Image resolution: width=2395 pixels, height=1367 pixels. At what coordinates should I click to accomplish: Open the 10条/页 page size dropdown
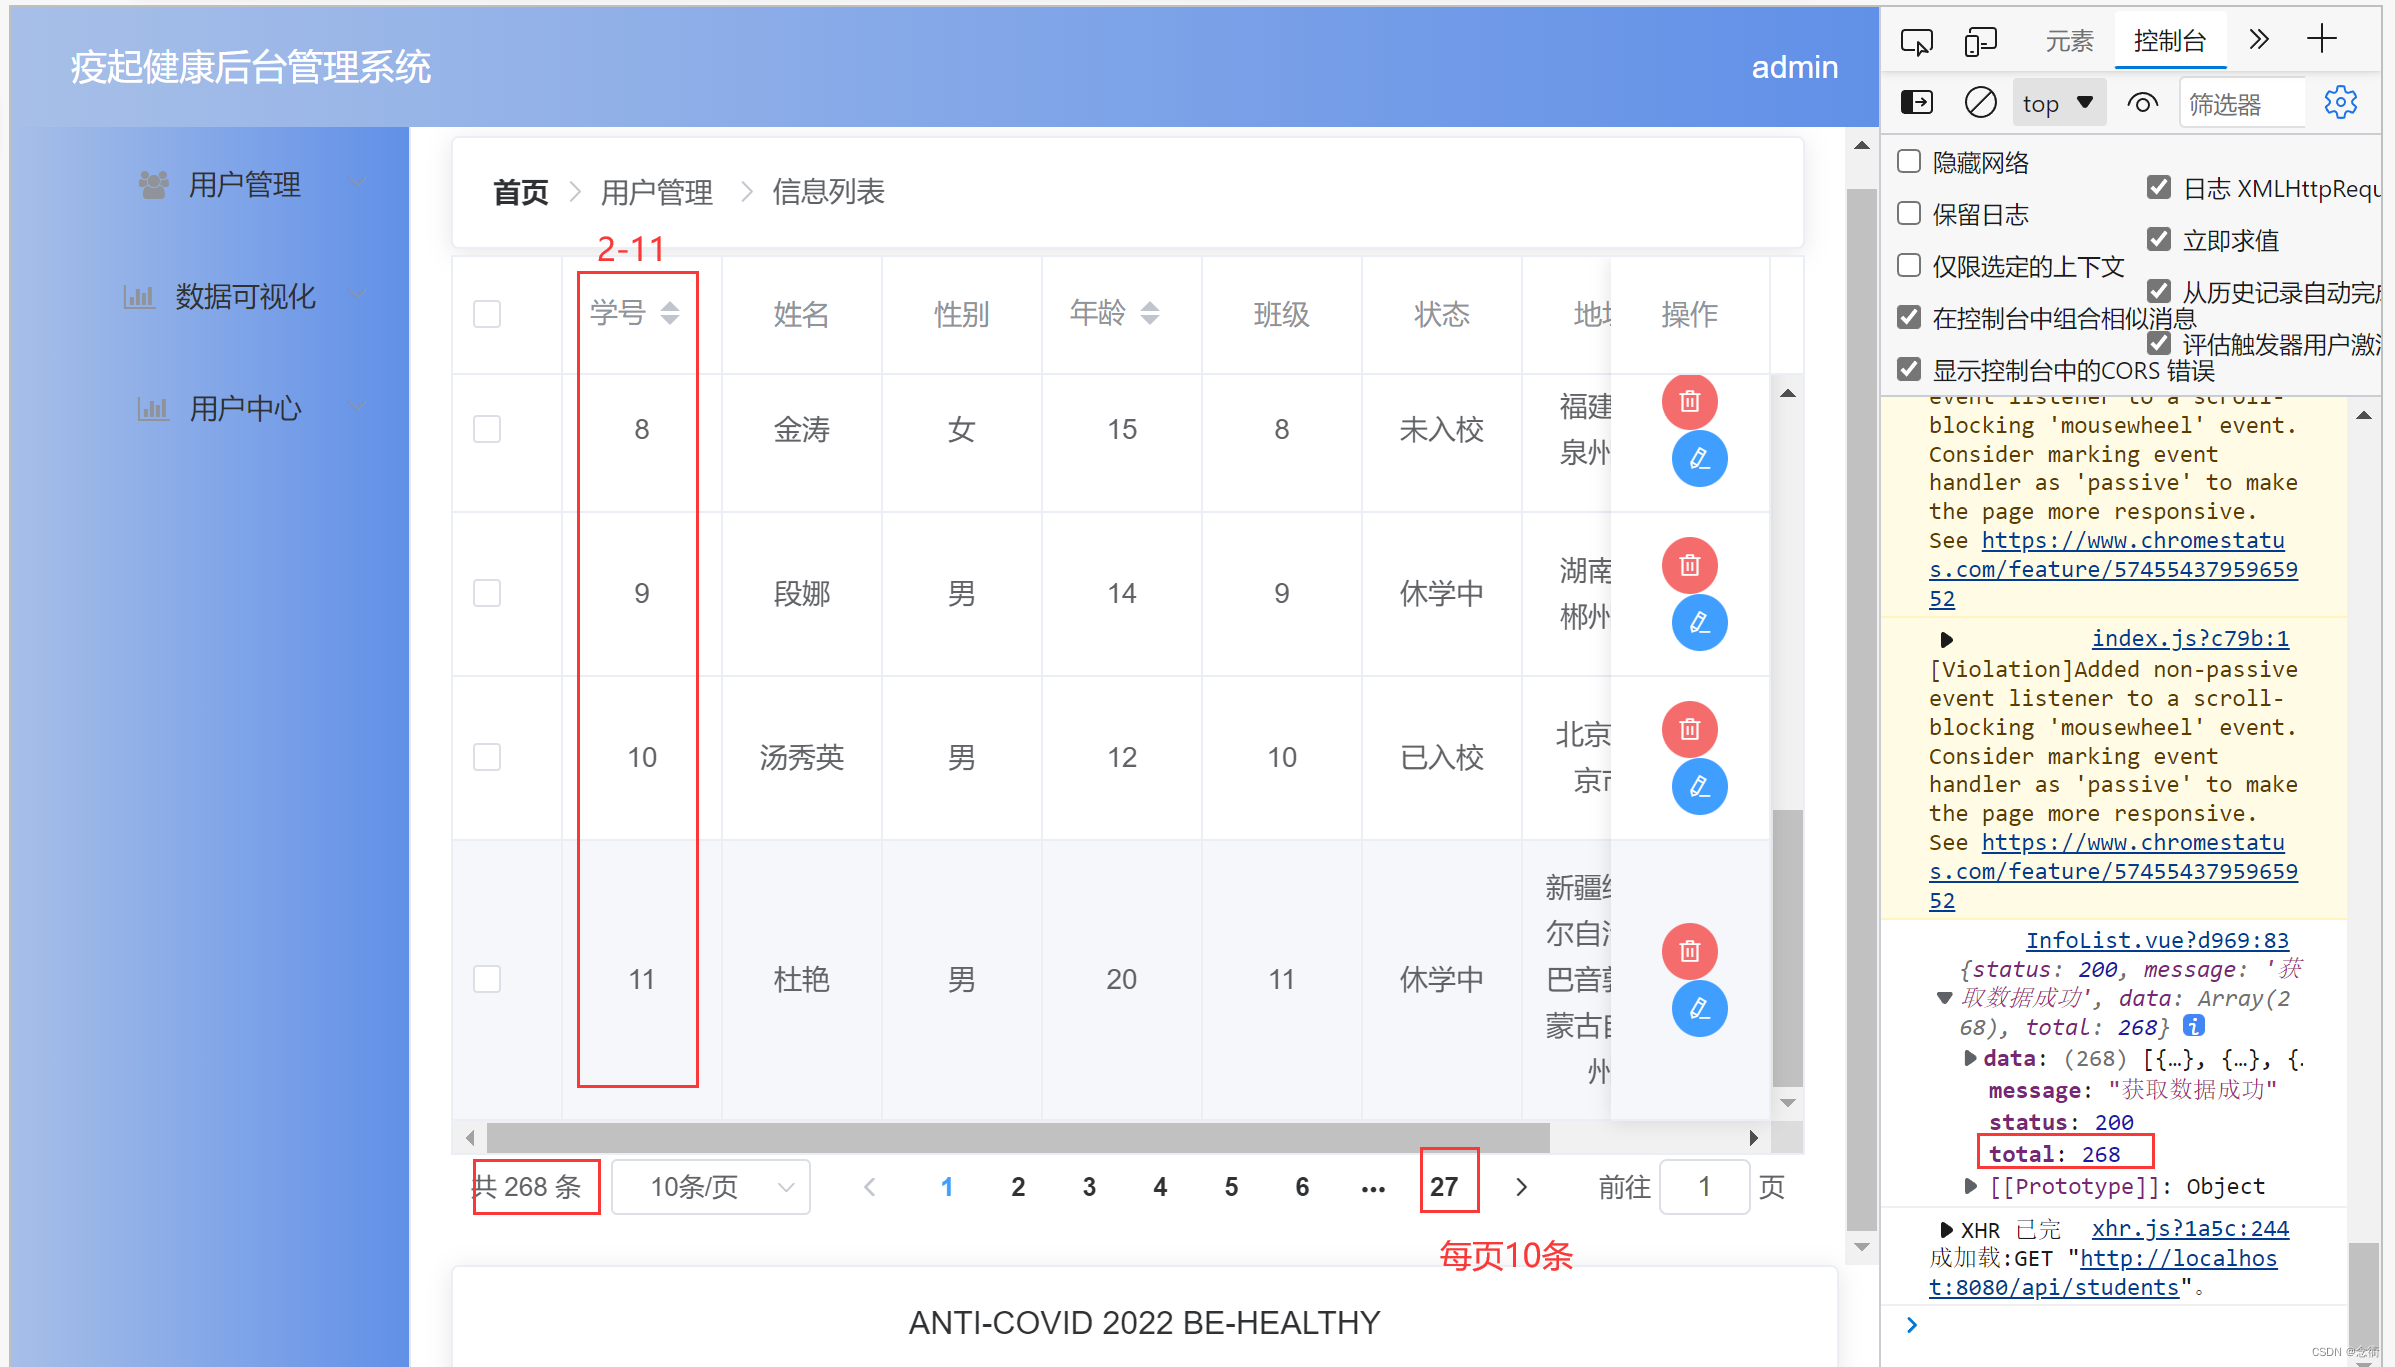[x=711, y=1187]
